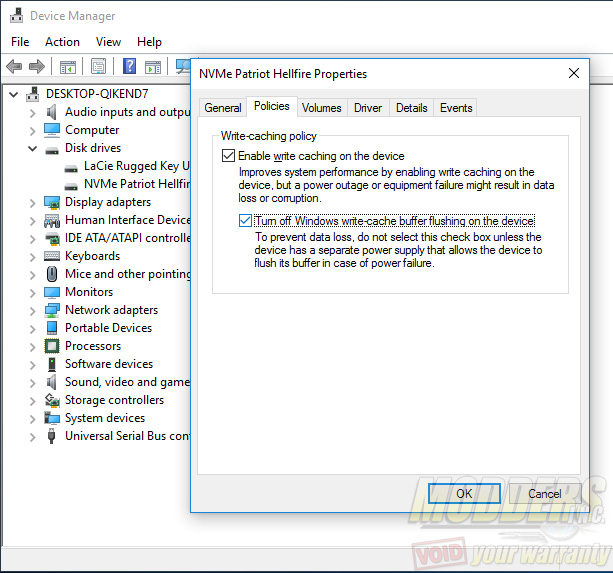
Task: Expand the Network adapters node
Action: point(32,311)
